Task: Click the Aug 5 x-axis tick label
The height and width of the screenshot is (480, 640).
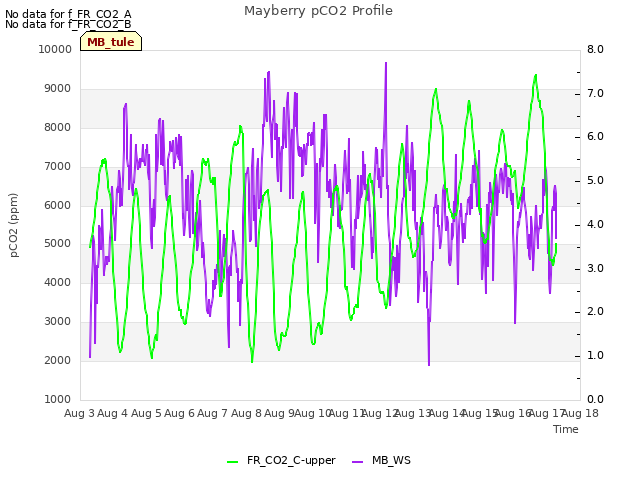Action: pyautogui.click(x=146, y=413)
